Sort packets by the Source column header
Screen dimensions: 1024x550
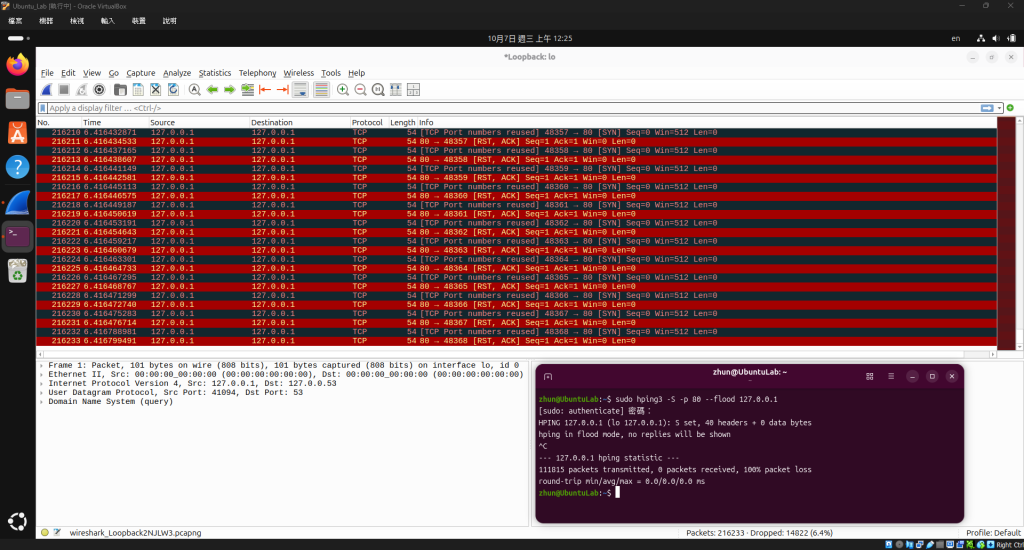click(199, 123)
